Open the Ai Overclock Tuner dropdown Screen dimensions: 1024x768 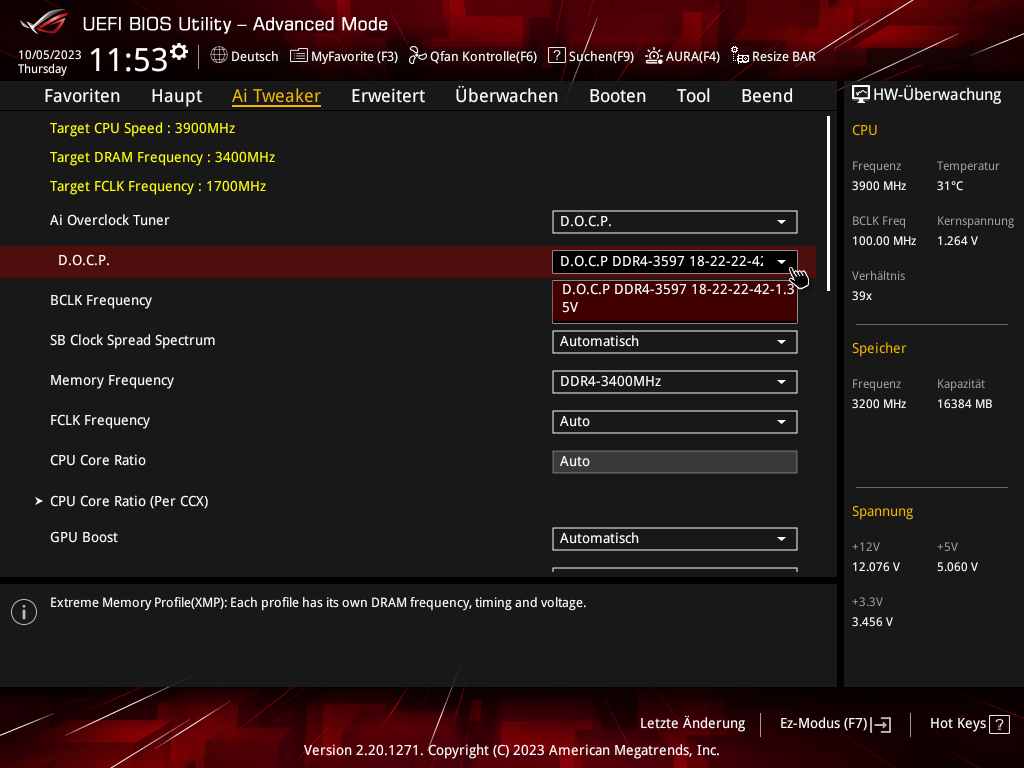(675, 221)
